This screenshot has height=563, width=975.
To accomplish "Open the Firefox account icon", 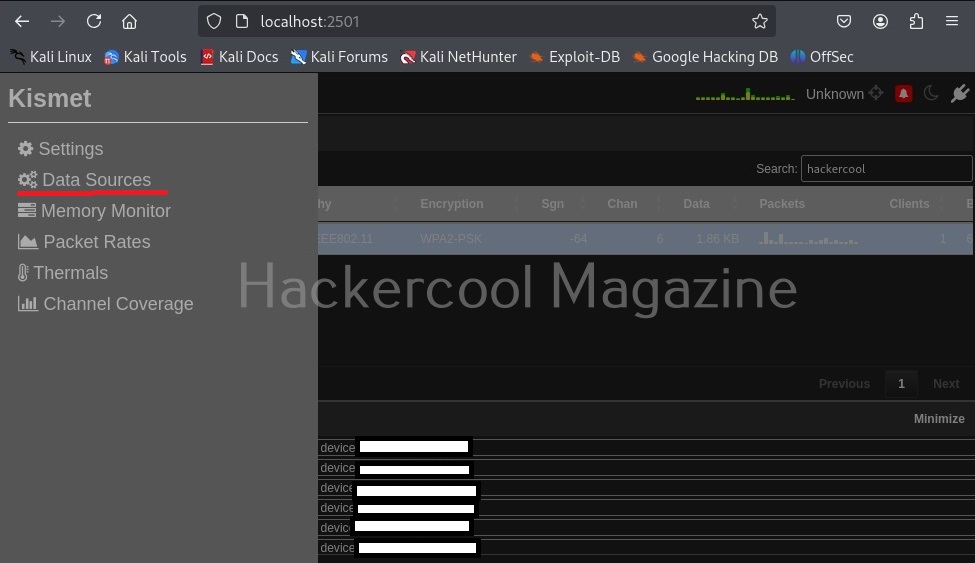I will pyautogui.click(x=880, y=22).
